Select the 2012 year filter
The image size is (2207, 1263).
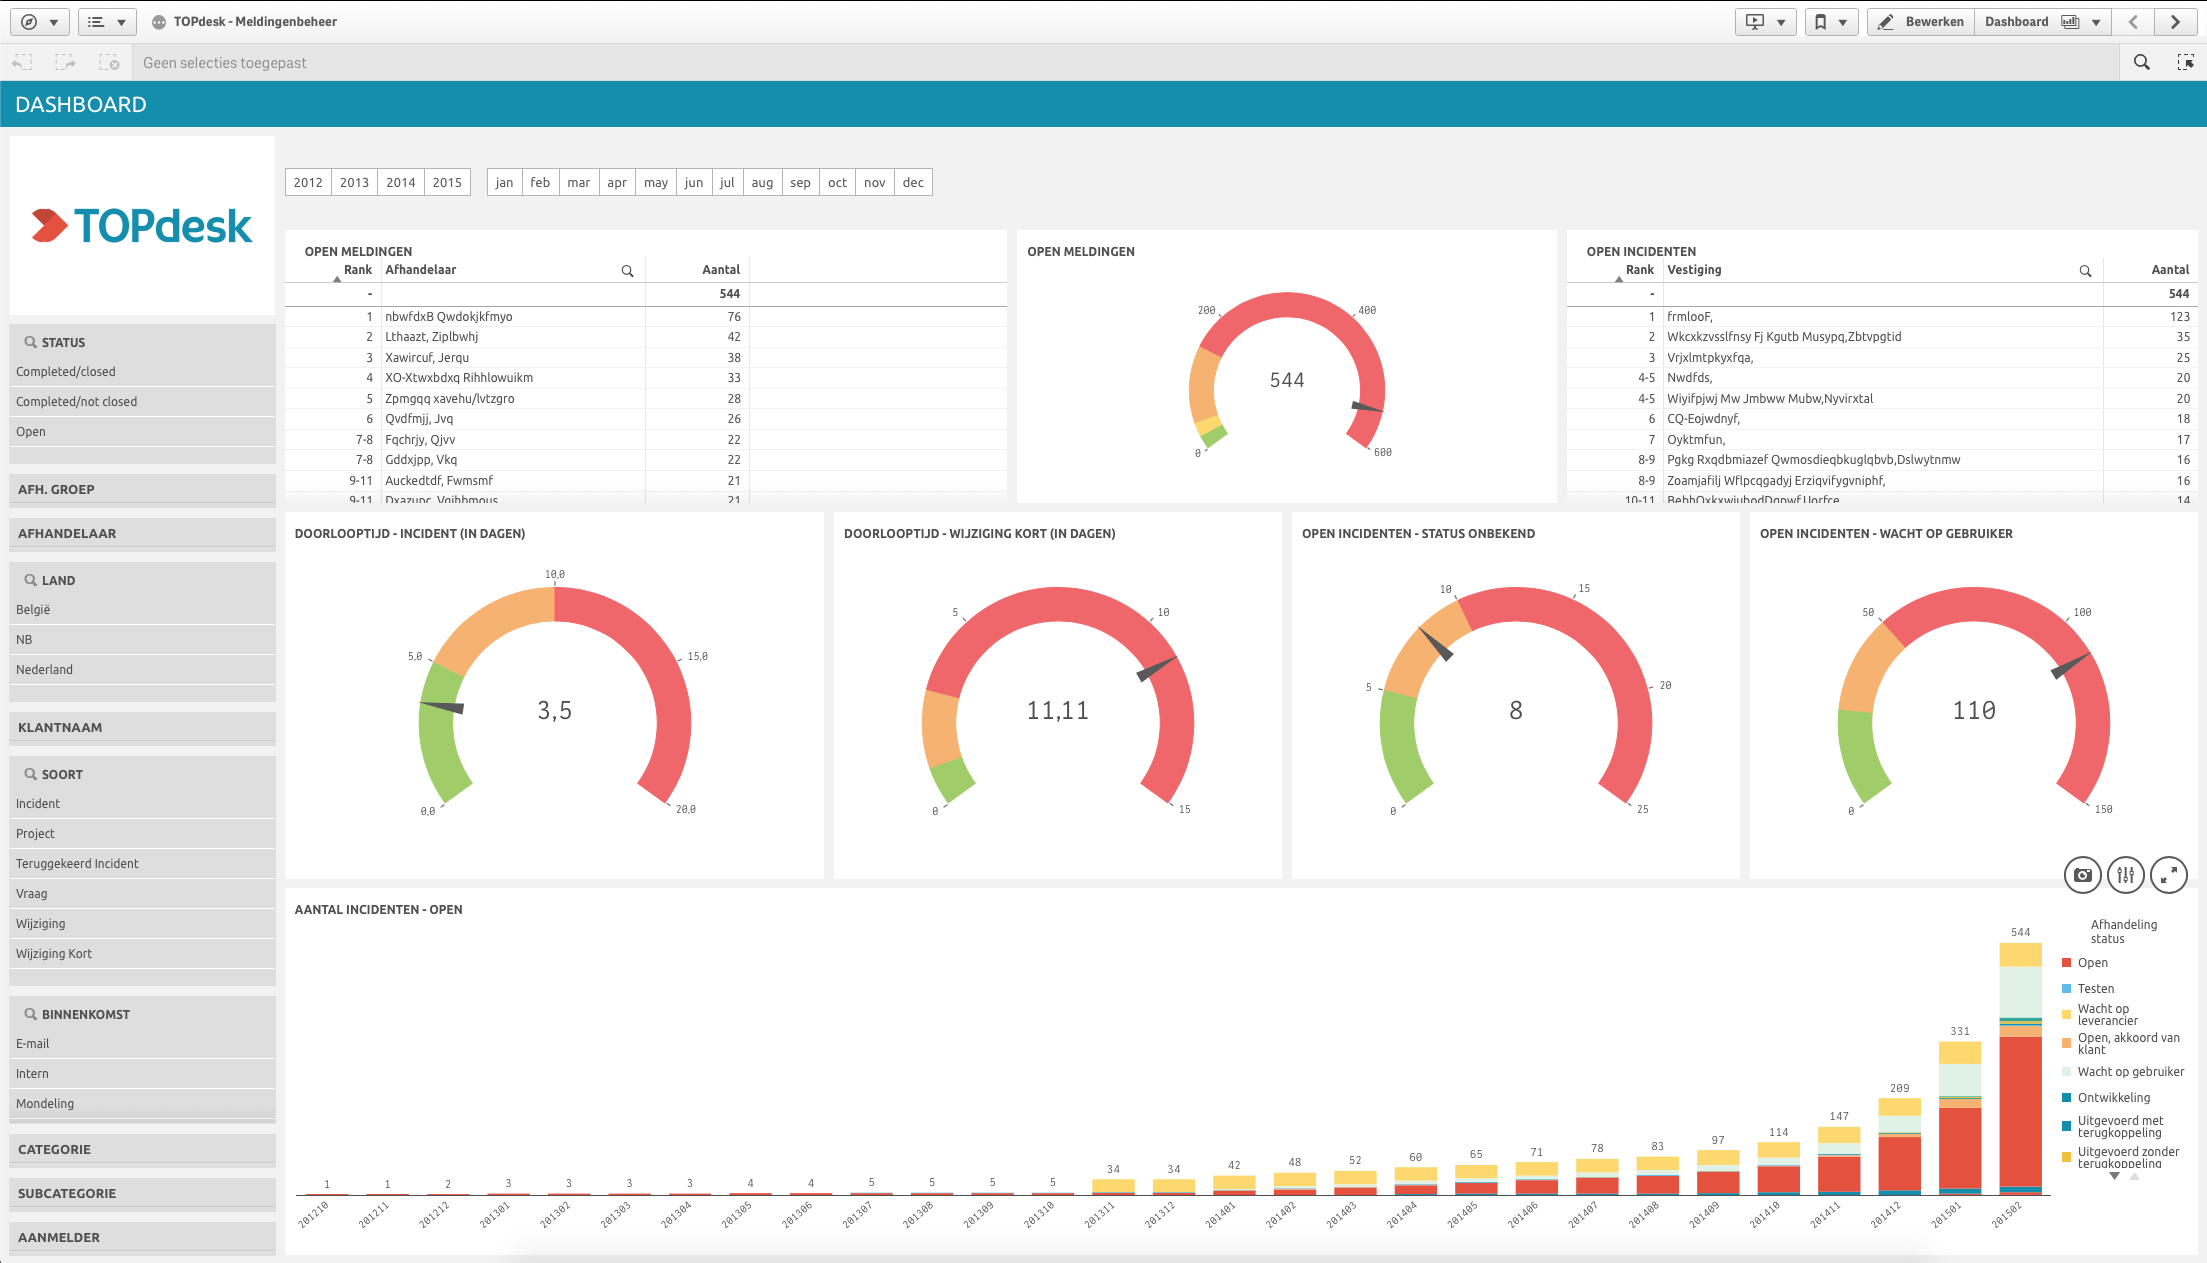(308, 182)
